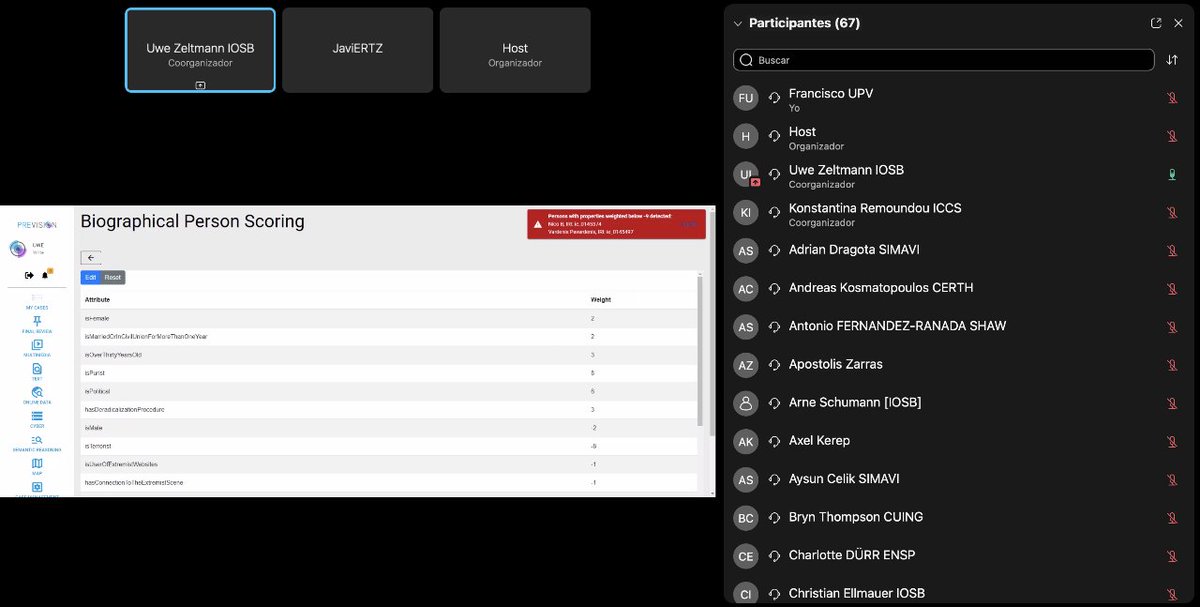Click Antonio FERNANDEZ-RANADA's muted microphone icon
This screenshot has width=1200, height=607.
tap(1172, 327)
